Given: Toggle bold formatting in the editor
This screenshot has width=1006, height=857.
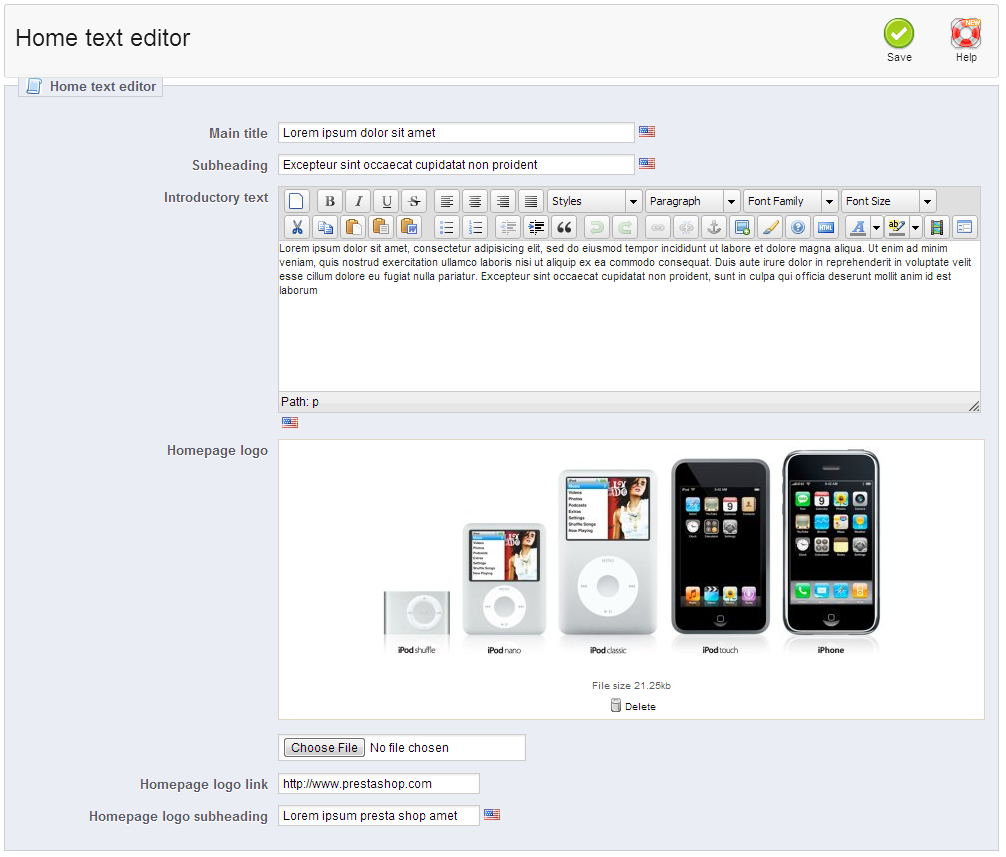Looking at the screenshot, I should pos(329,200).
